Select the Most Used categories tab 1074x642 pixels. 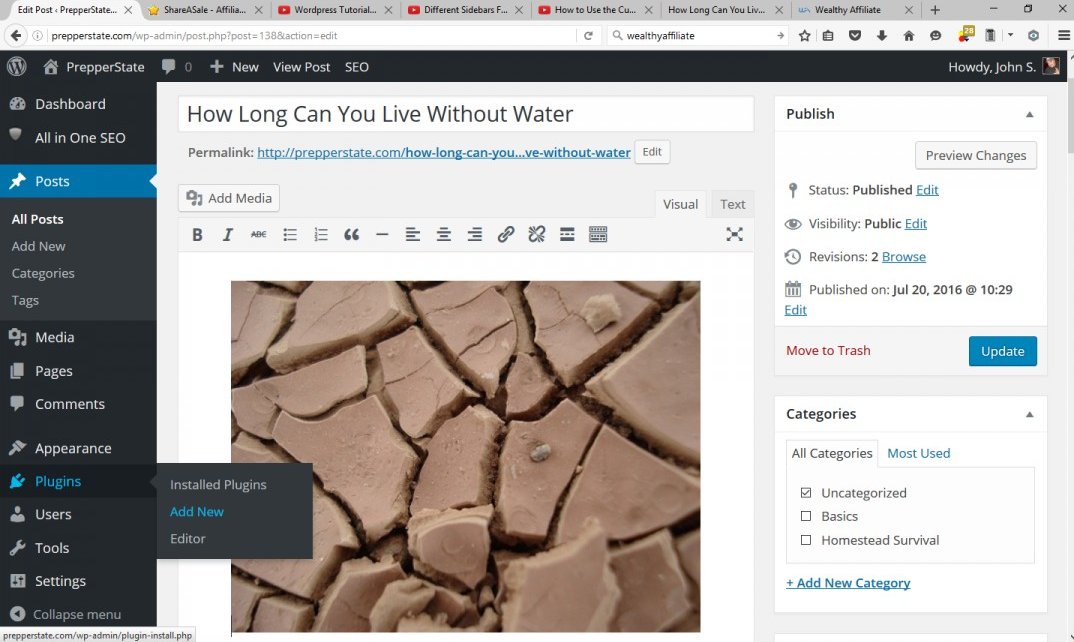(x=919, y=453)
